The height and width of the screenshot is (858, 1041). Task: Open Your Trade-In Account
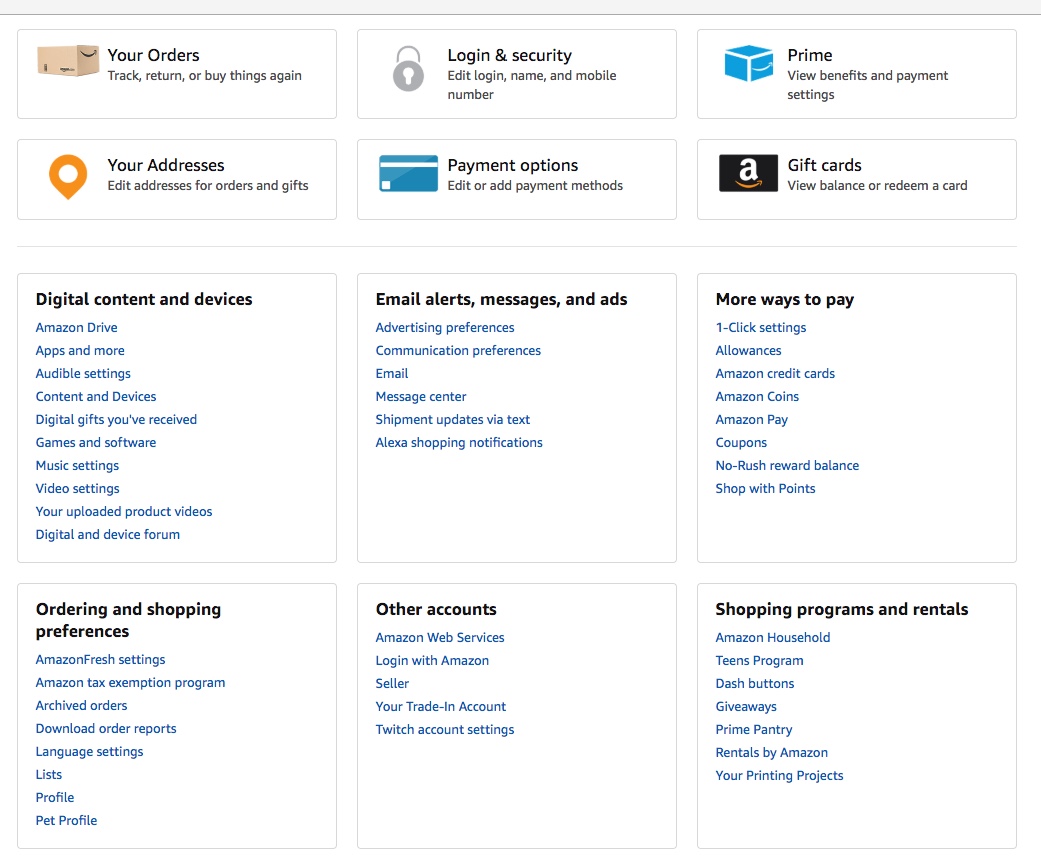pyautogui.click(x=440, y=707)
